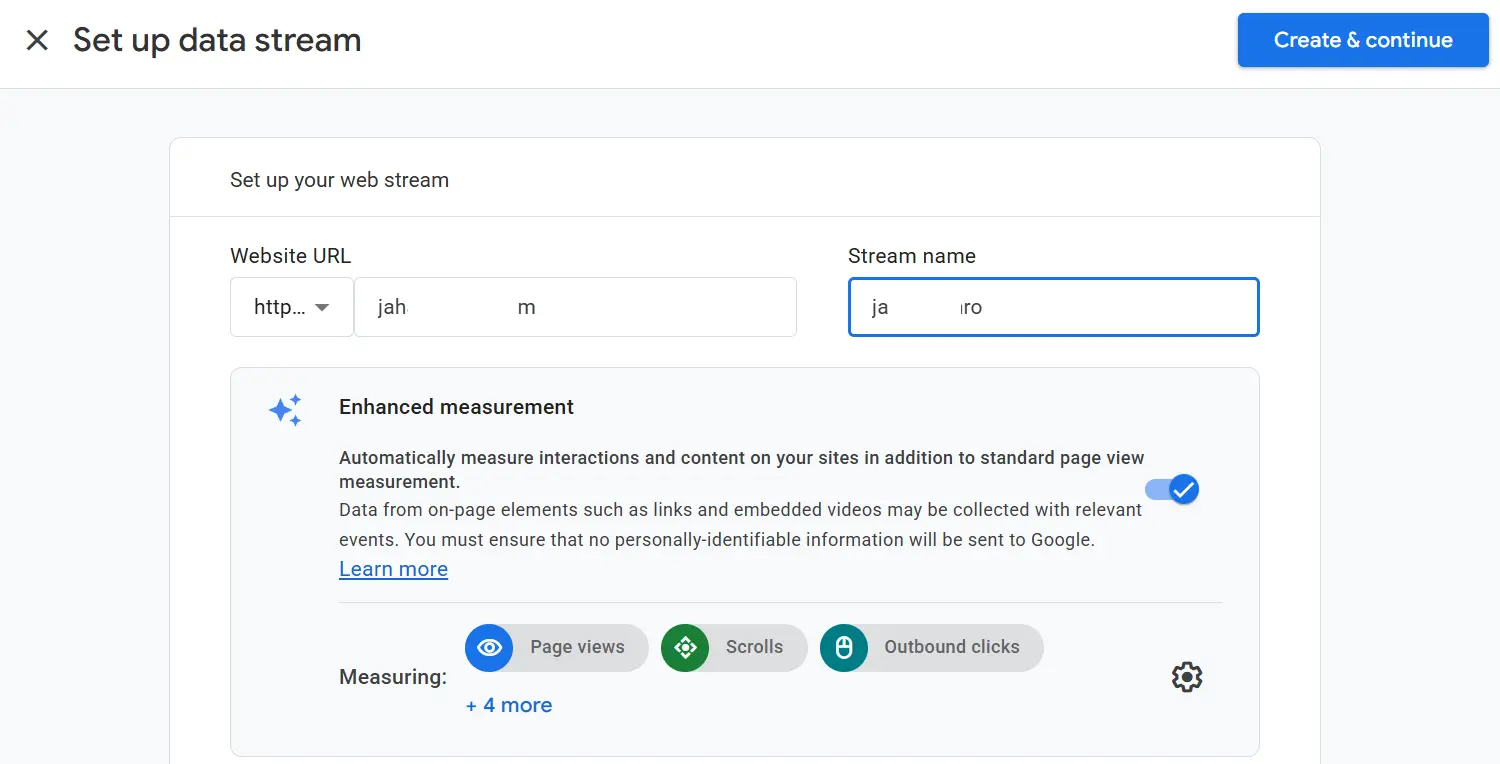Select the Scrolls chip label
The image size is (1500, 764).
[754, 647]
